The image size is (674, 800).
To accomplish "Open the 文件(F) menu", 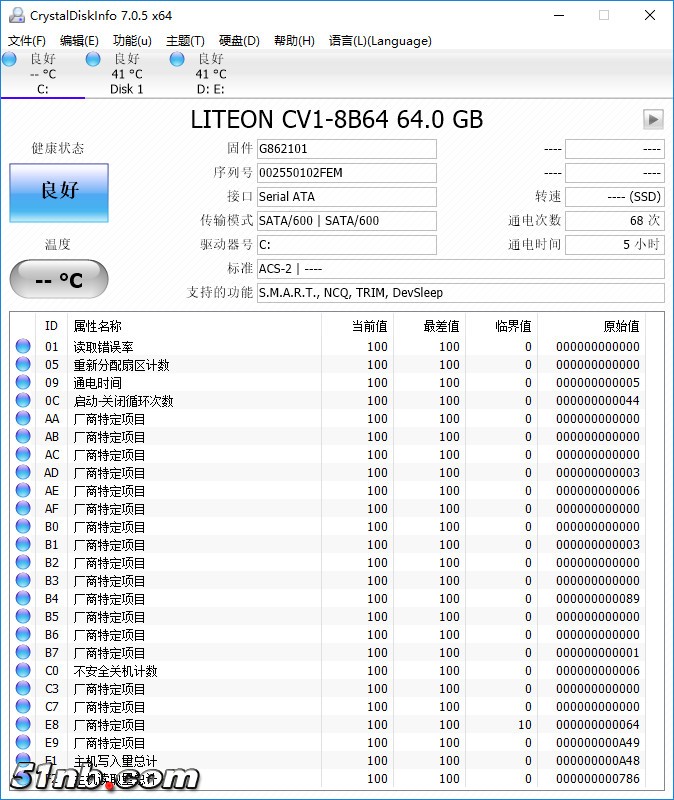I will click(27, 41).
